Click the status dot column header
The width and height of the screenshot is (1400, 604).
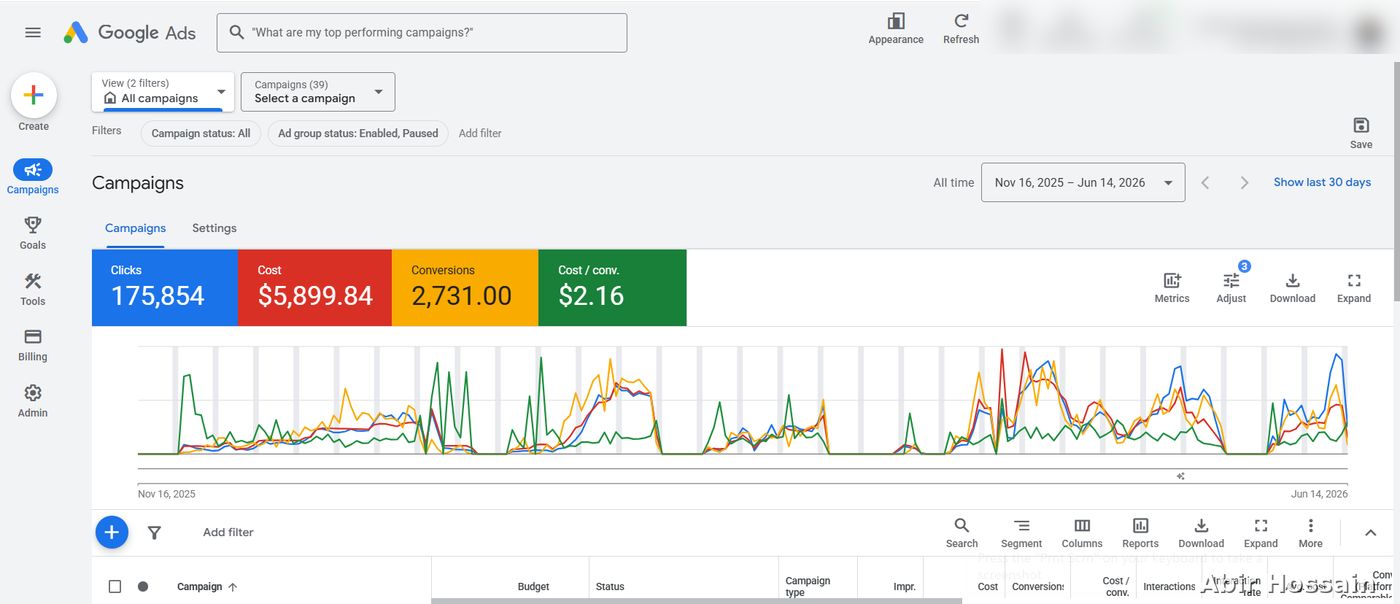click(143, 587)
